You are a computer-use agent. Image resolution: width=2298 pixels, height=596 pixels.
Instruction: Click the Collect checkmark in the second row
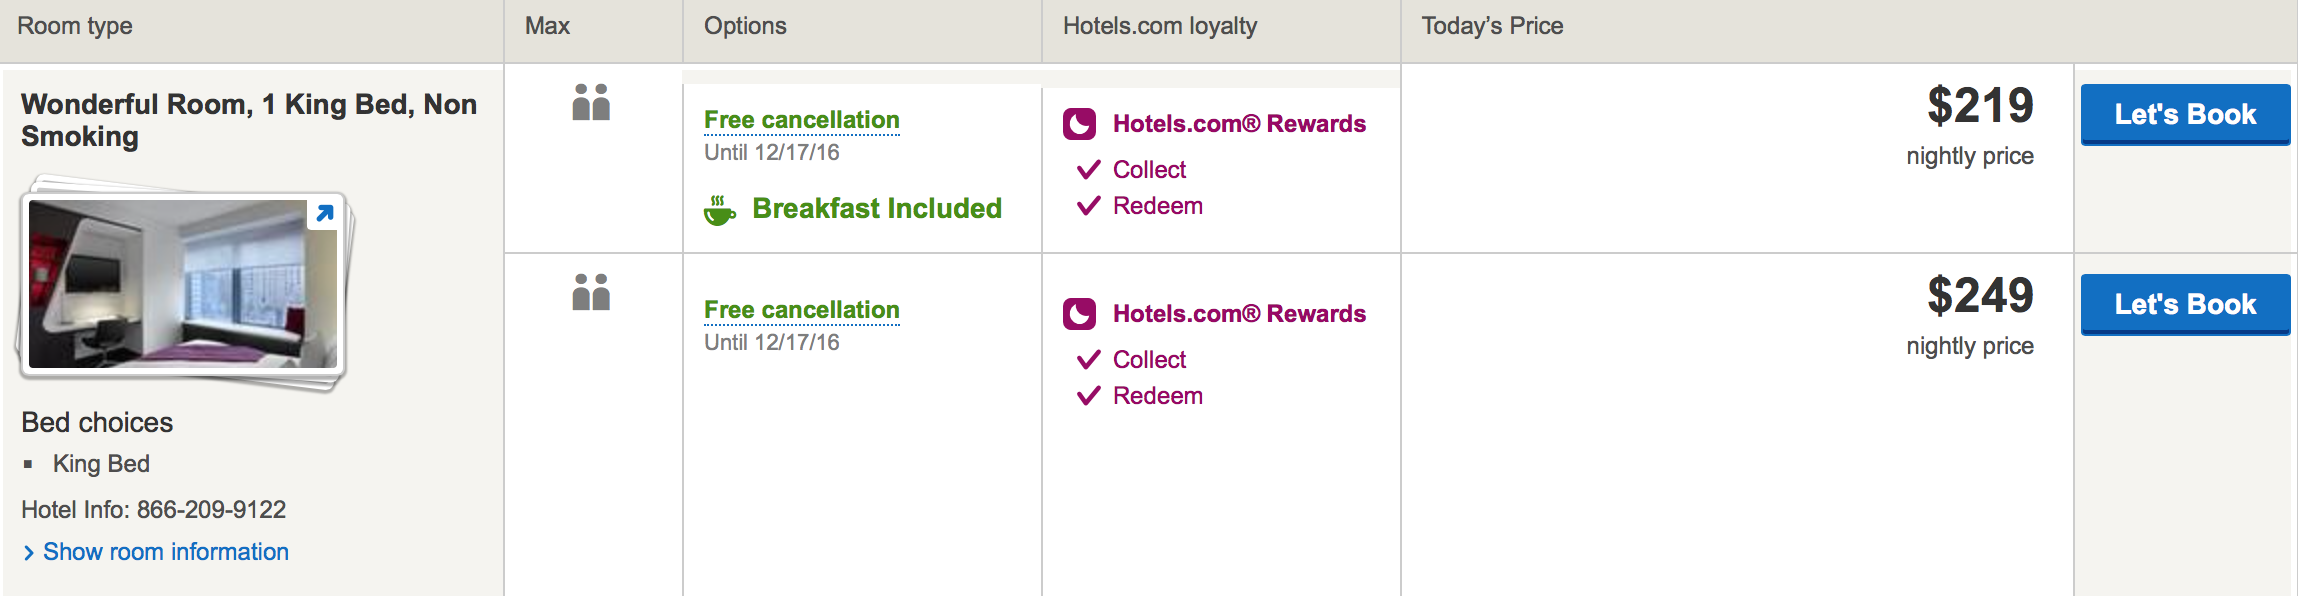[x=1089, y=360]
